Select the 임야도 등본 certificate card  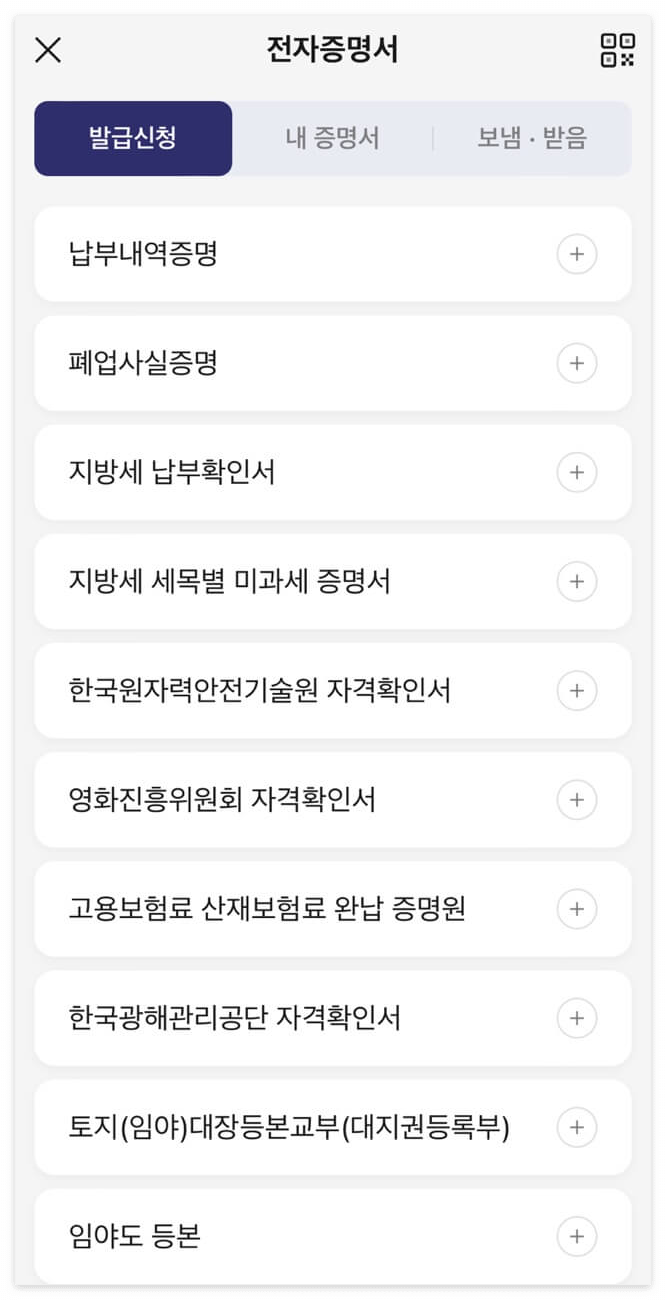click(300, 1236)
